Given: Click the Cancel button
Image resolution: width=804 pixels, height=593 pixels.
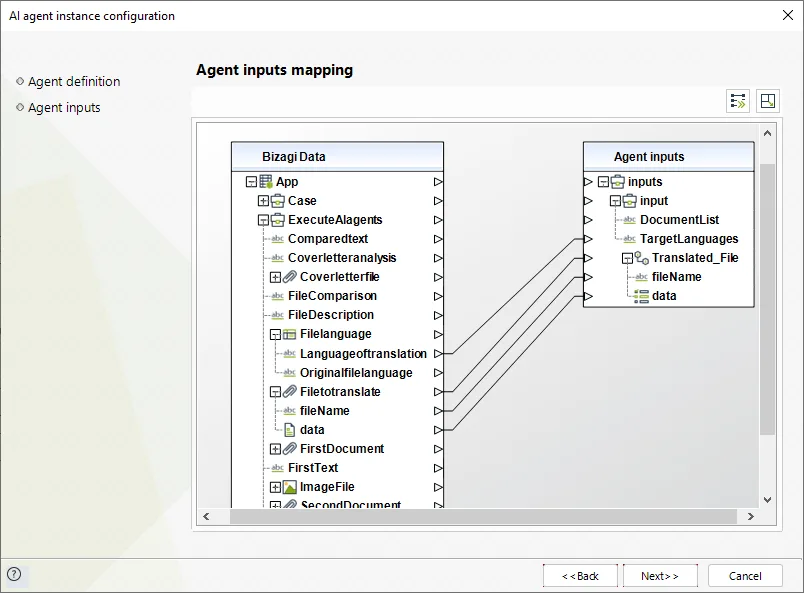Looking at the screenshot, I should (745, 576).
